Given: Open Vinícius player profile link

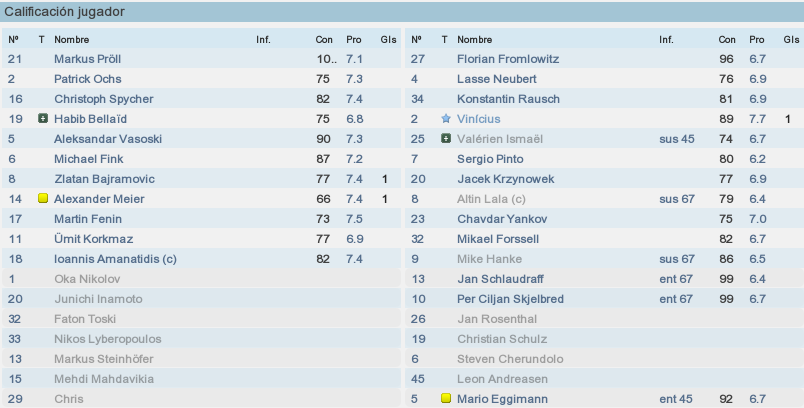Looking at the screenshot, I should click(478, 119).
